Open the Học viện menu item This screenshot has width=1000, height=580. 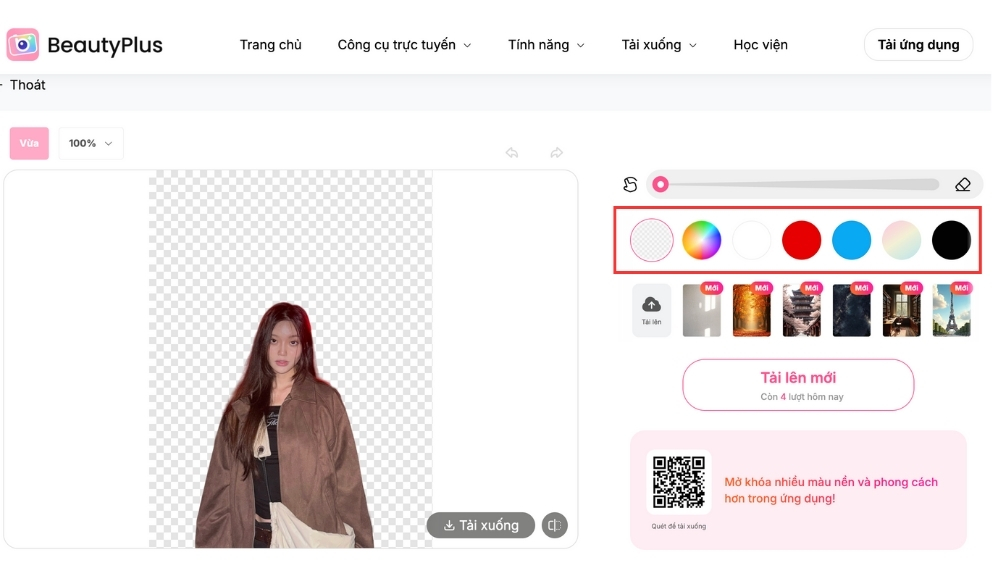pyautogui.click(x=760, y=45)
